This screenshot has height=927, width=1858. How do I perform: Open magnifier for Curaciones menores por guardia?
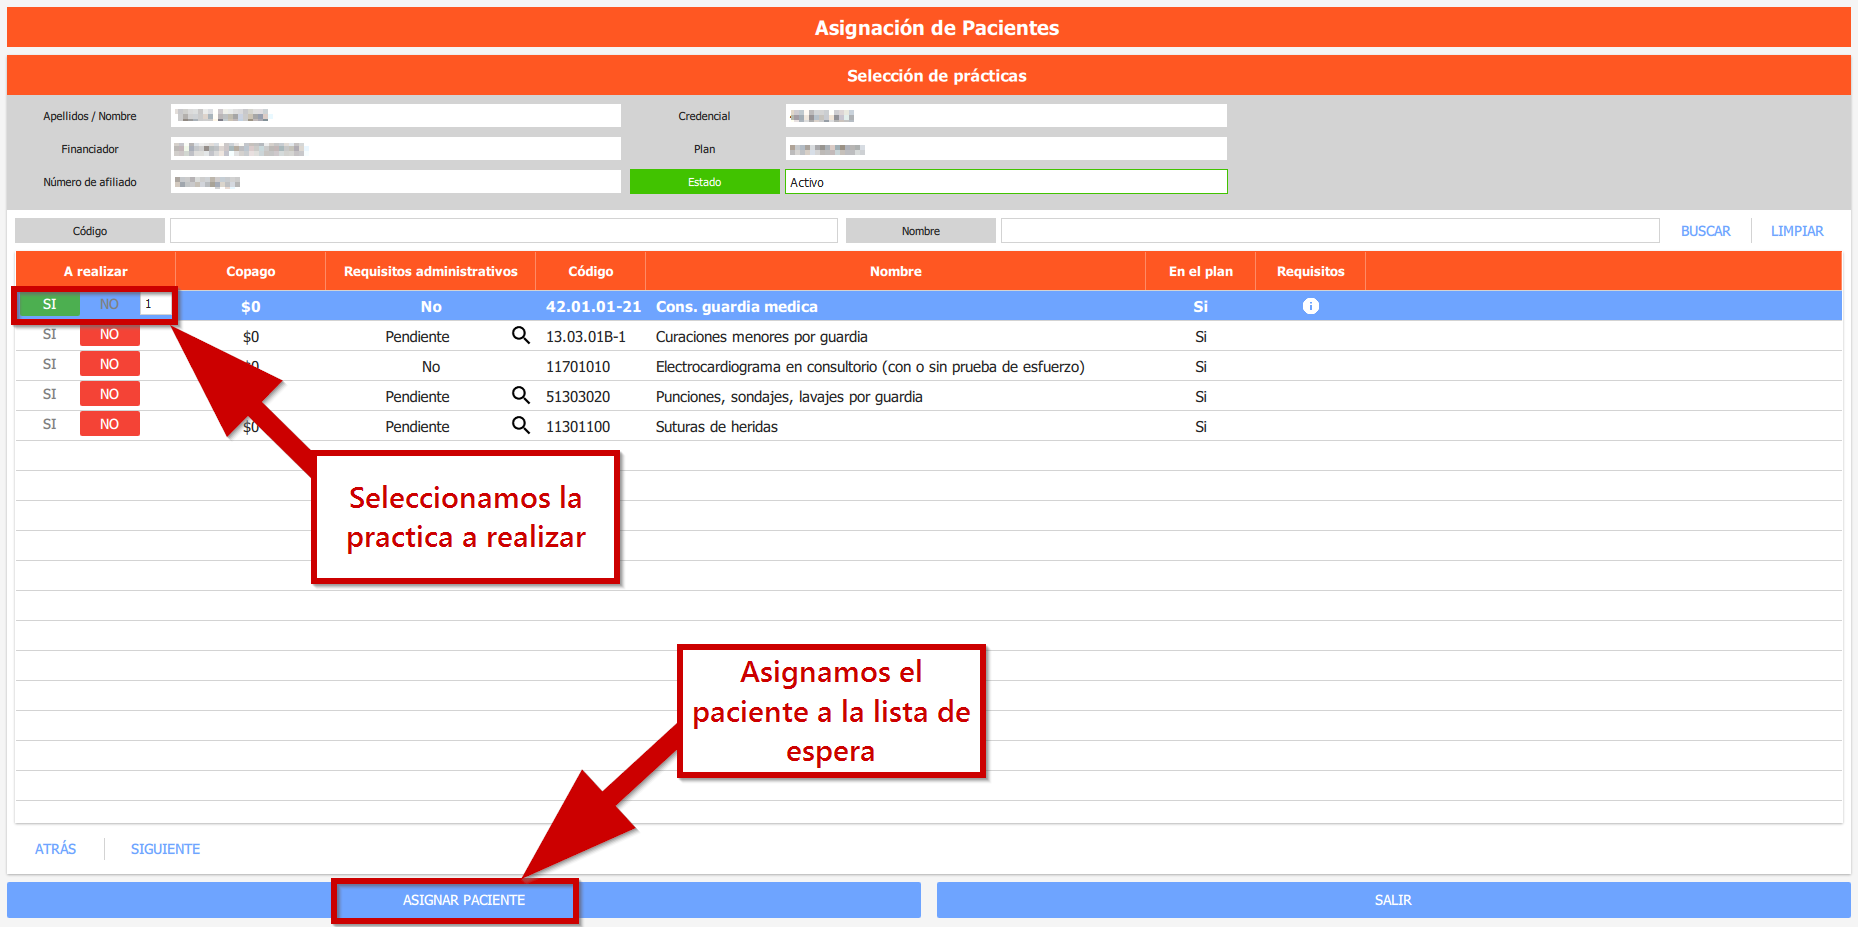coord(520,335)
